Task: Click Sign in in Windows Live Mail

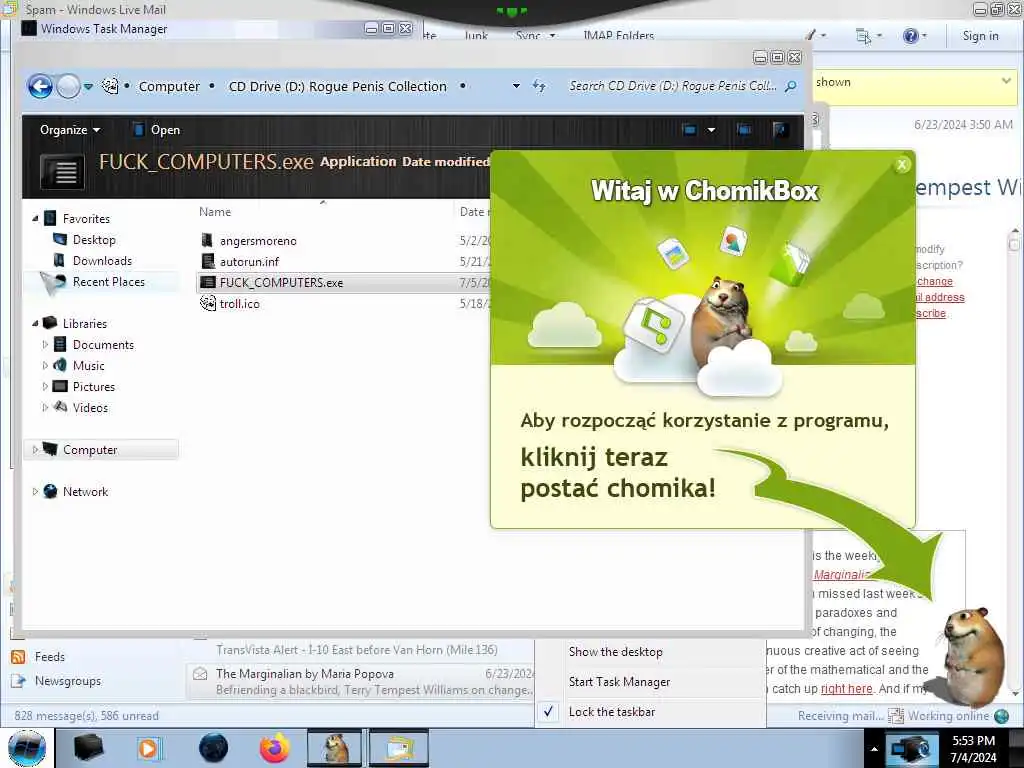Action: (980, 36)
